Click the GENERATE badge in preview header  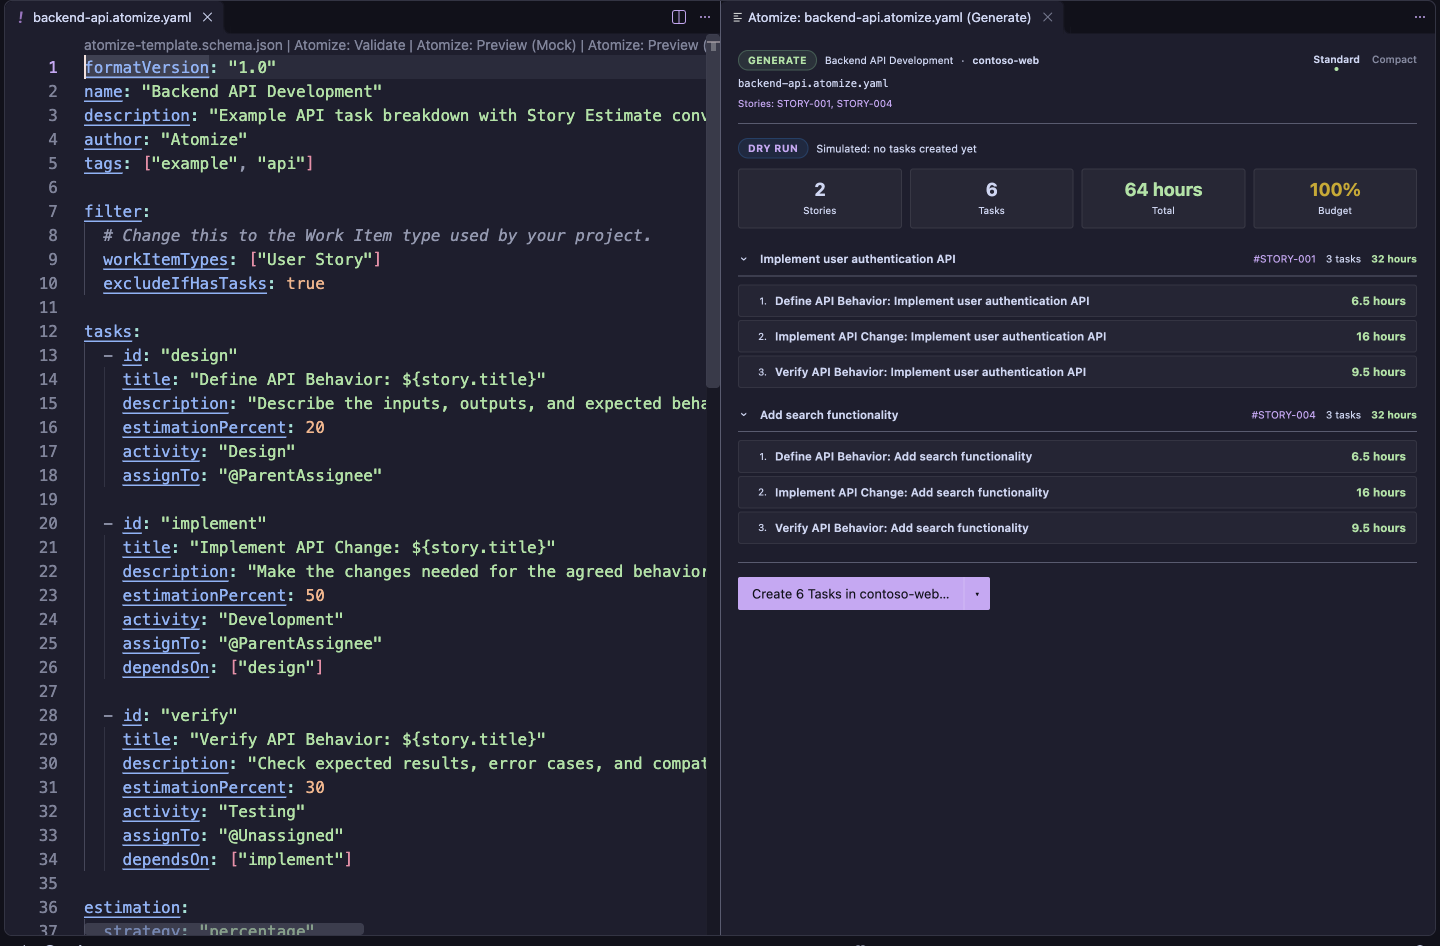[777, 61]
